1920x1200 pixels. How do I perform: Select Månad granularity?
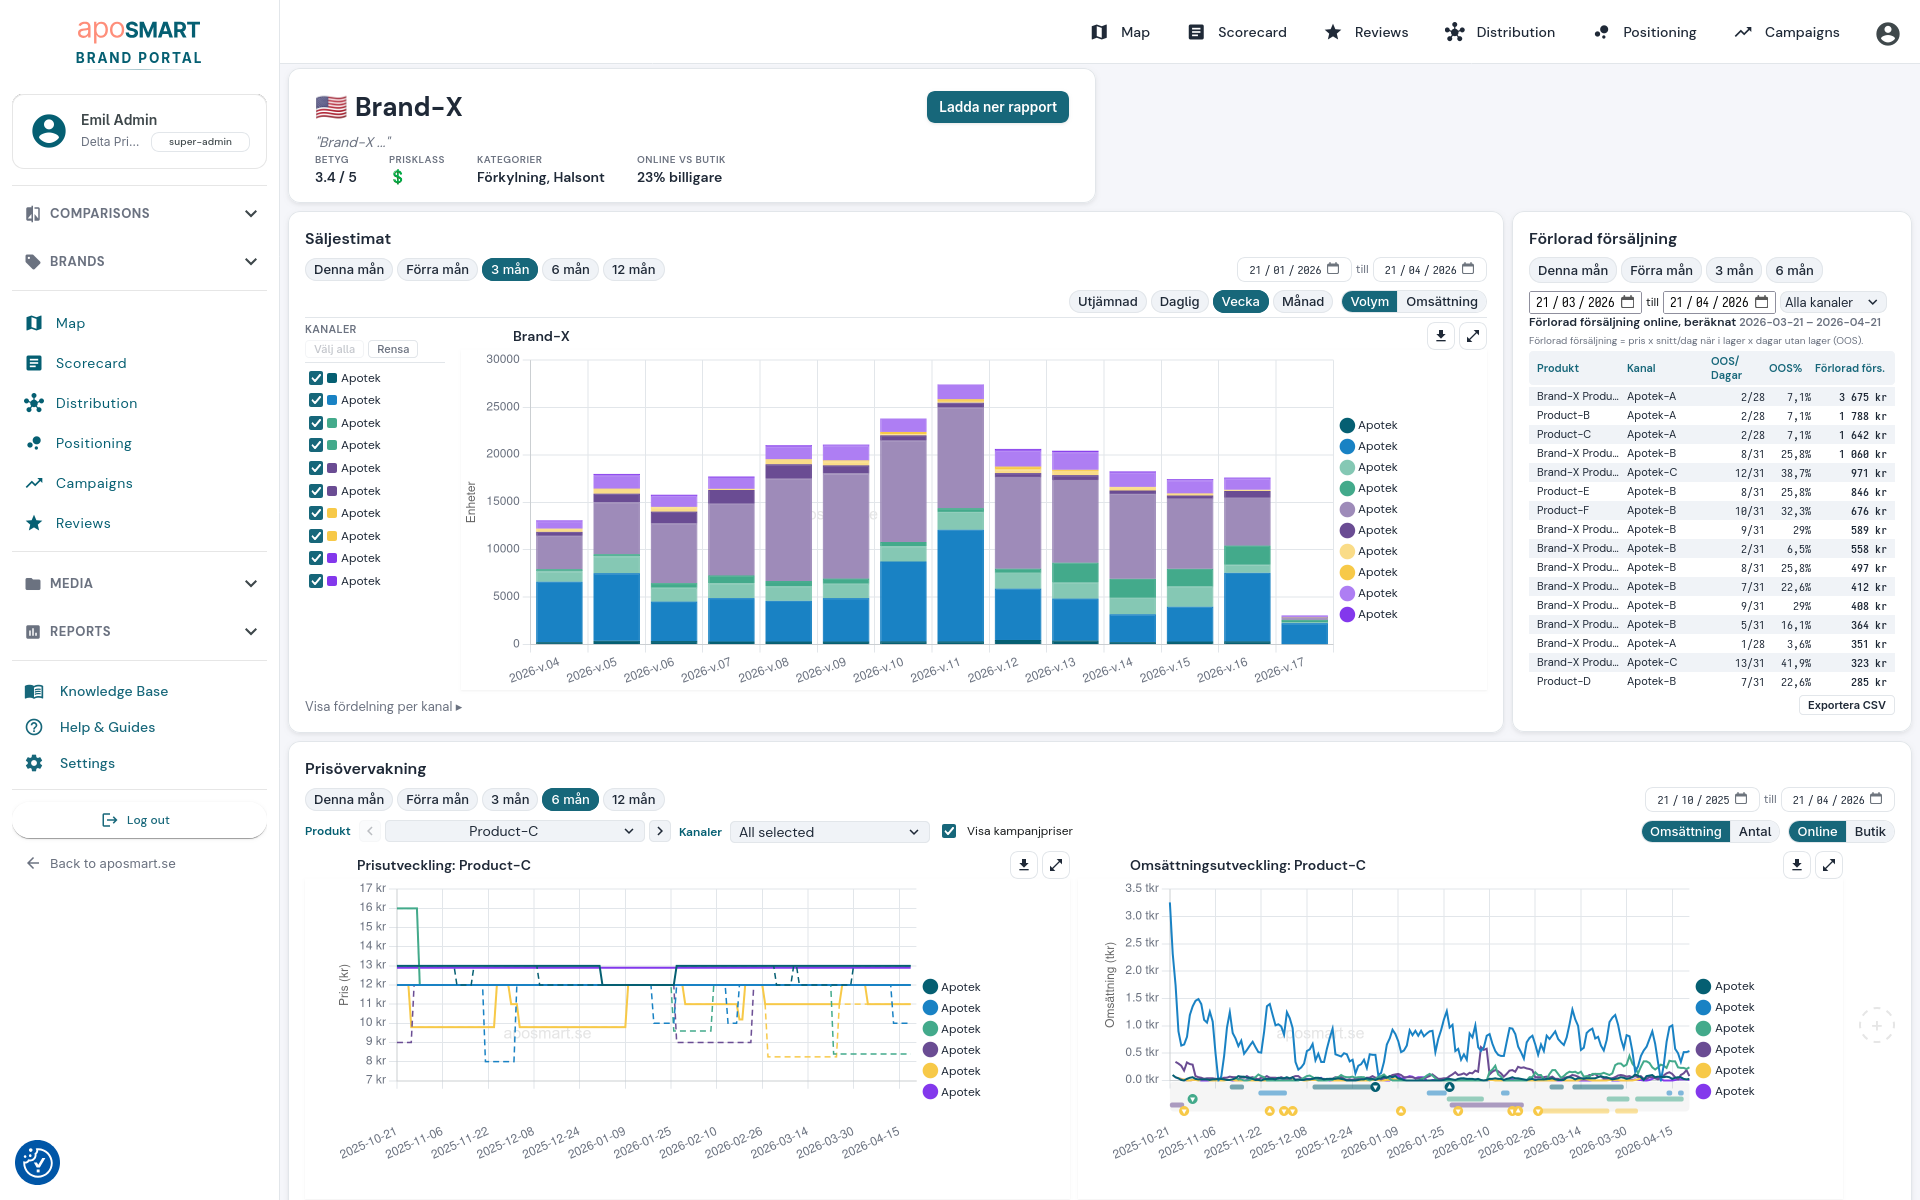click(x=1303, y=302)
